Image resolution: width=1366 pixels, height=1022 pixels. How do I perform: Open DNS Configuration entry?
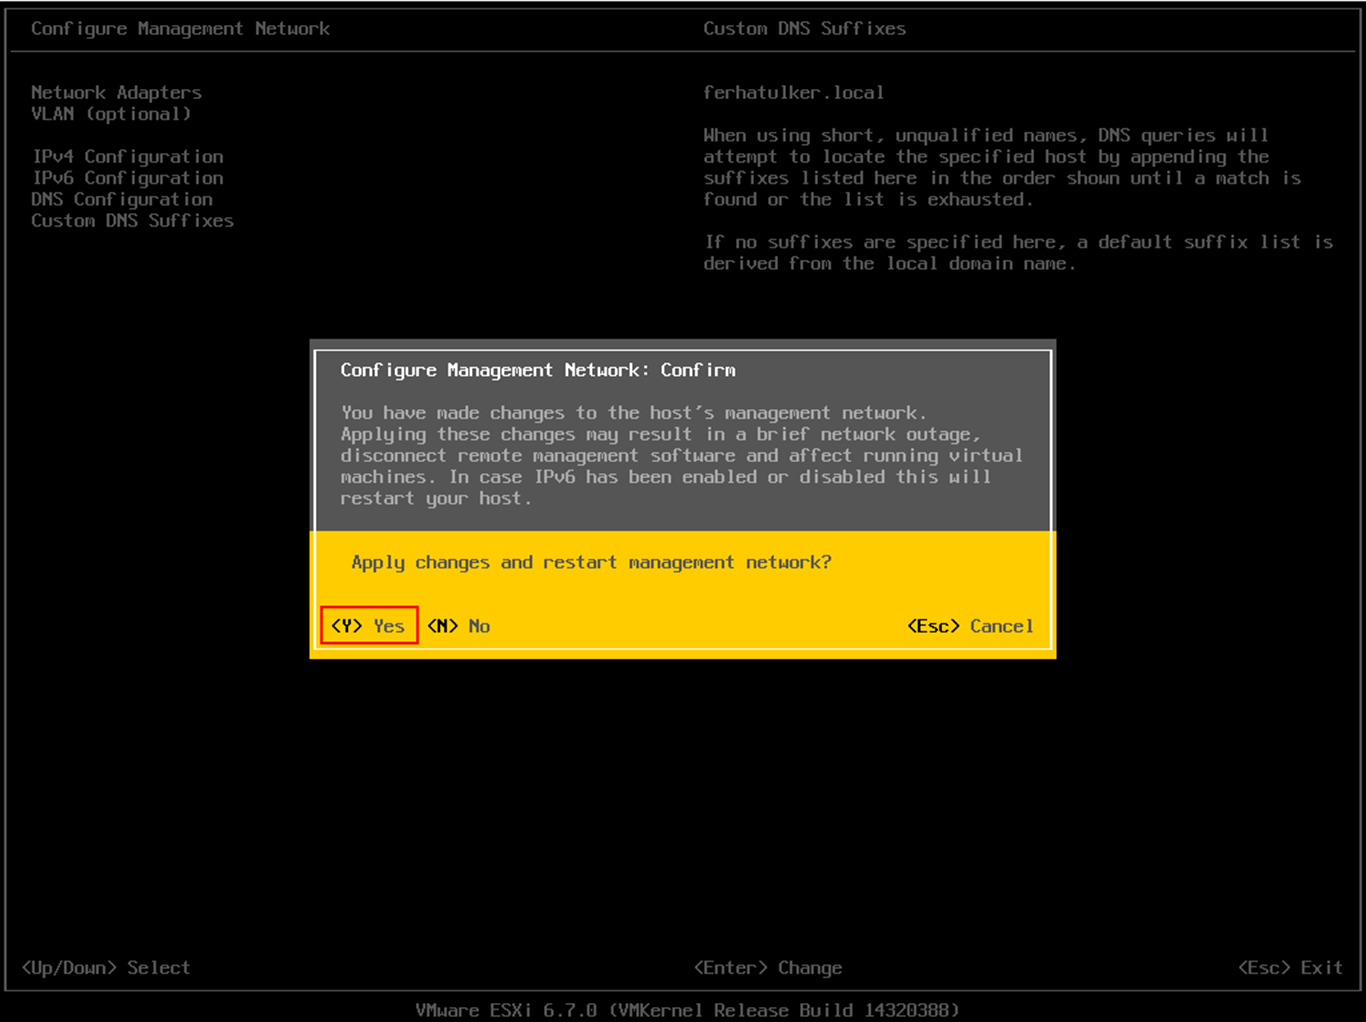click(x=122, y=199)
